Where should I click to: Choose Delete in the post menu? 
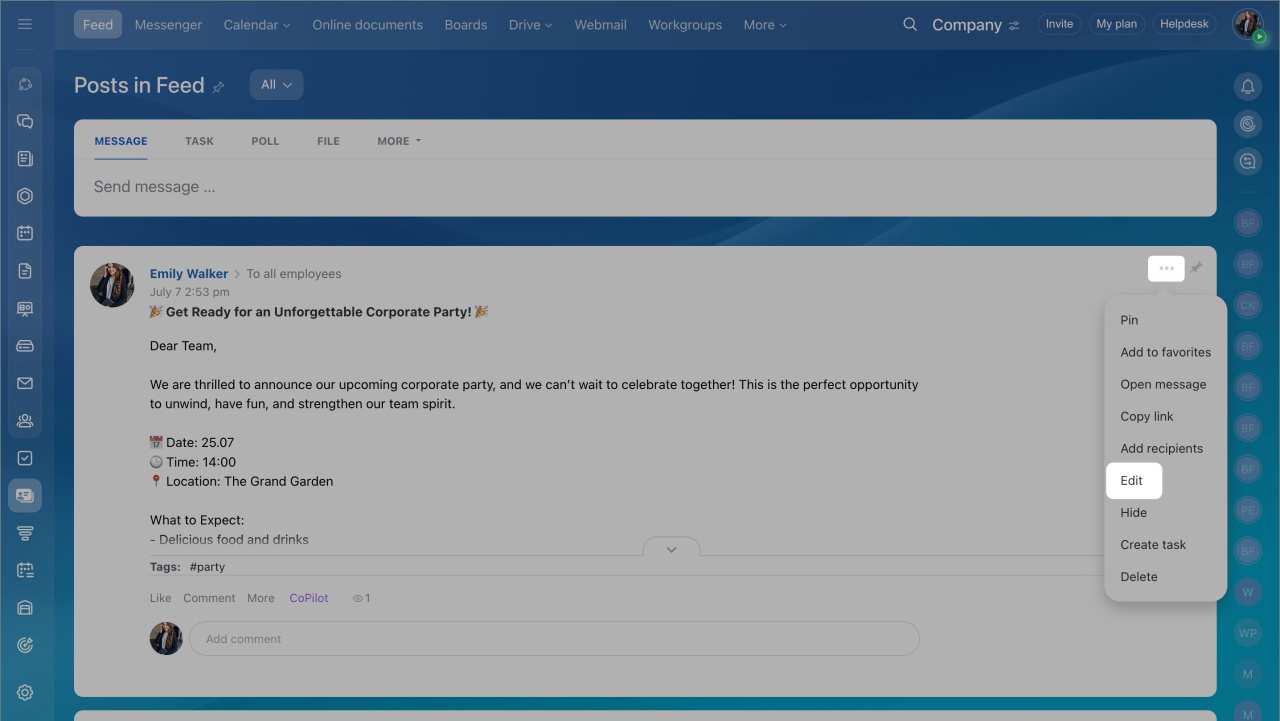[x=1139, y=577]
